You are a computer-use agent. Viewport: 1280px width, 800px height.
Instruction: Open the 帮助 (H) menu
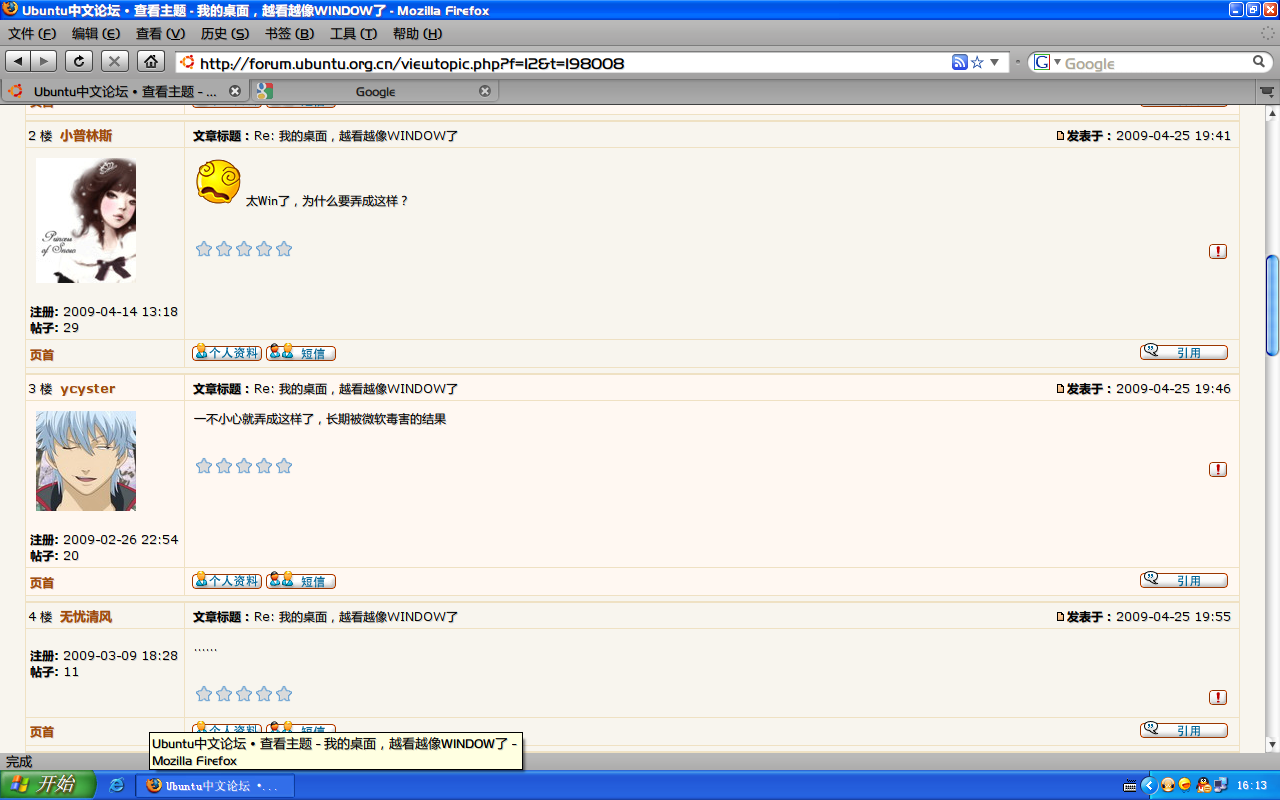point(417,34)
